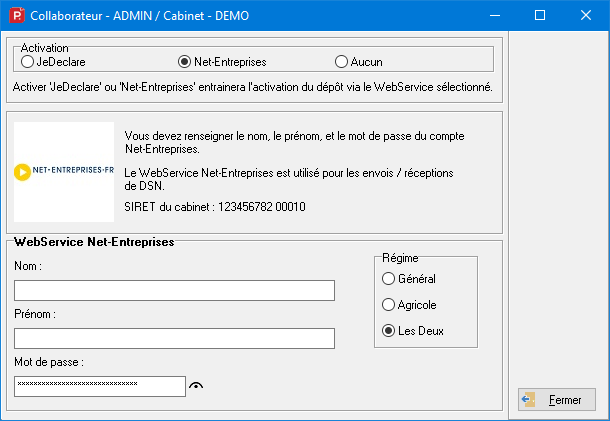This screenshot has height=421, width=610.
Task: Choose Les Deux régime
Action: click(x=389, y=331)
